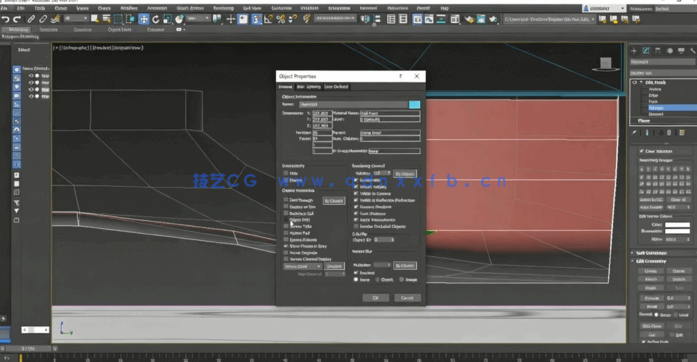This screenshot has height=362, width=697.
Task: Activate the Select and Place tool
Action: [179, 19]
